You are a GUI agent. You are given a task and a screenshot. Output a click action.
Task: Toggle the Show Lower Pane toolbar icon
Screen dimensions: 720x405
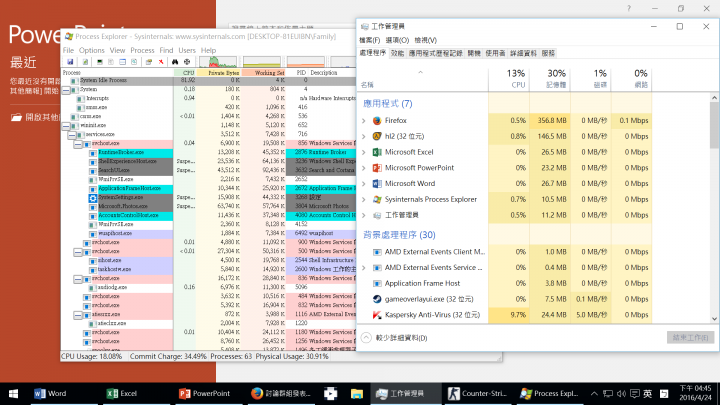click(123, 62)
